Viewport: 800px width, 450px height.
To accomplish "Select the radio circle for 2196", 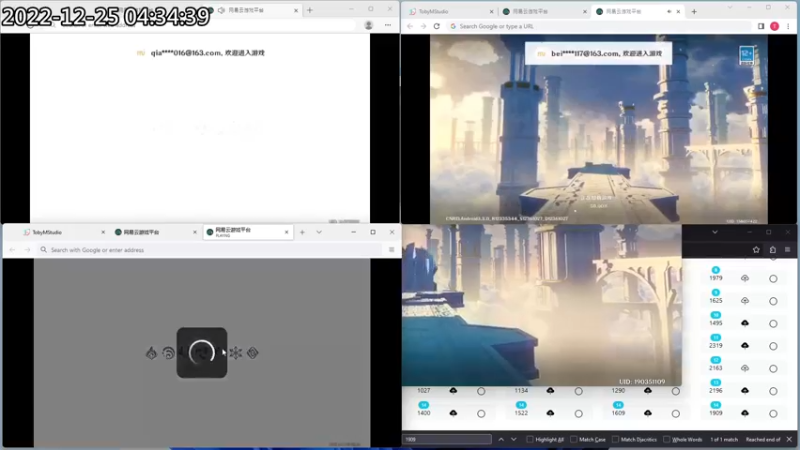I will (773, 391).
